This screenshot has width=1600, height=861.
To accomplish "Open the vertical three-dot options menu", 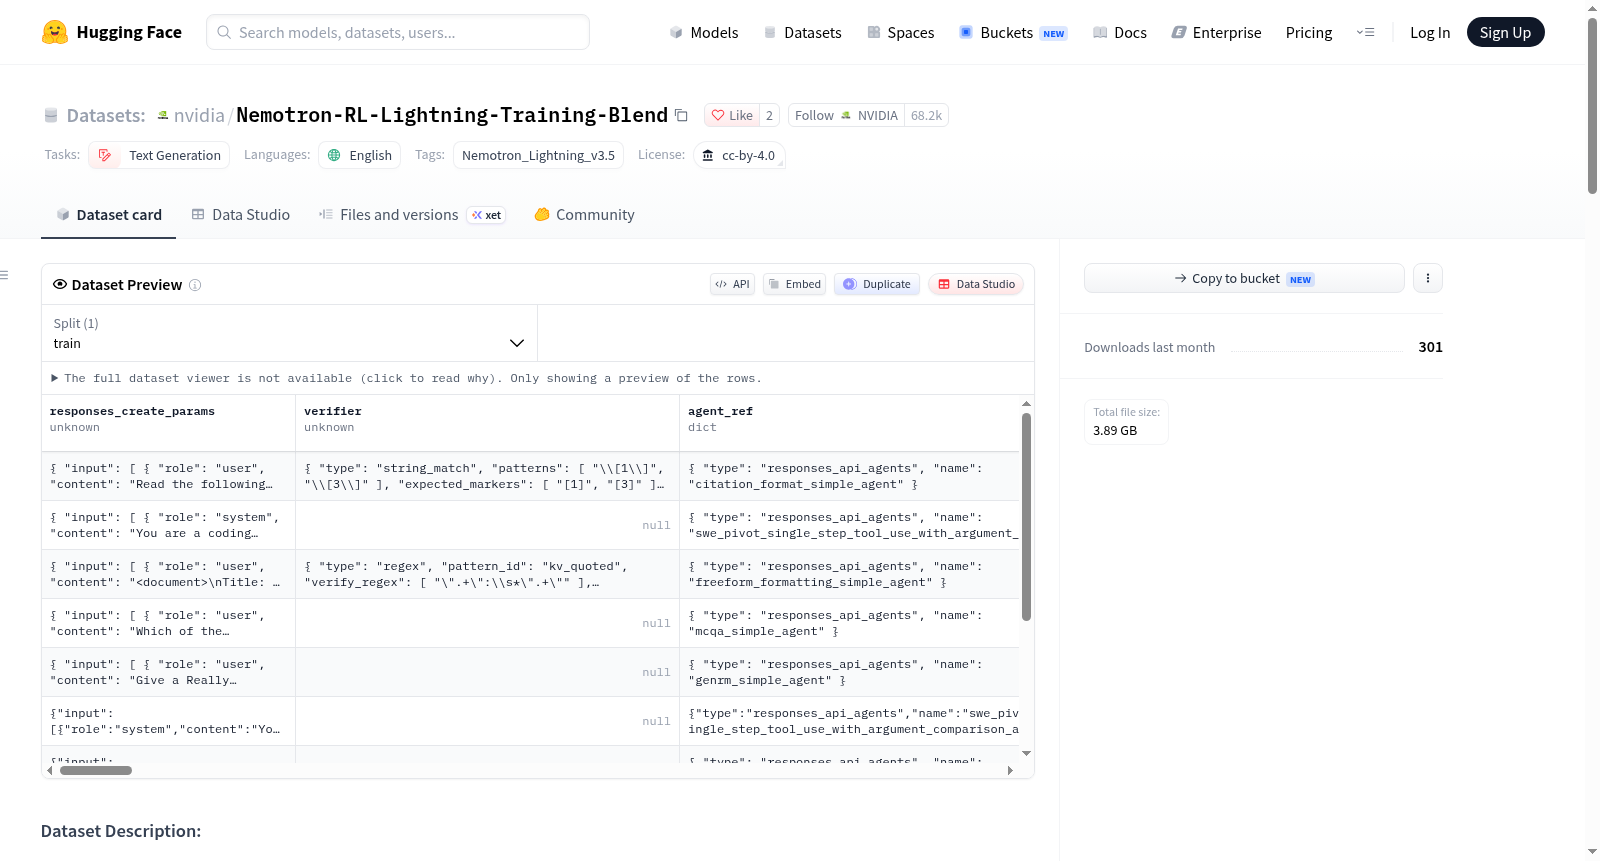I will (1428, 278).
